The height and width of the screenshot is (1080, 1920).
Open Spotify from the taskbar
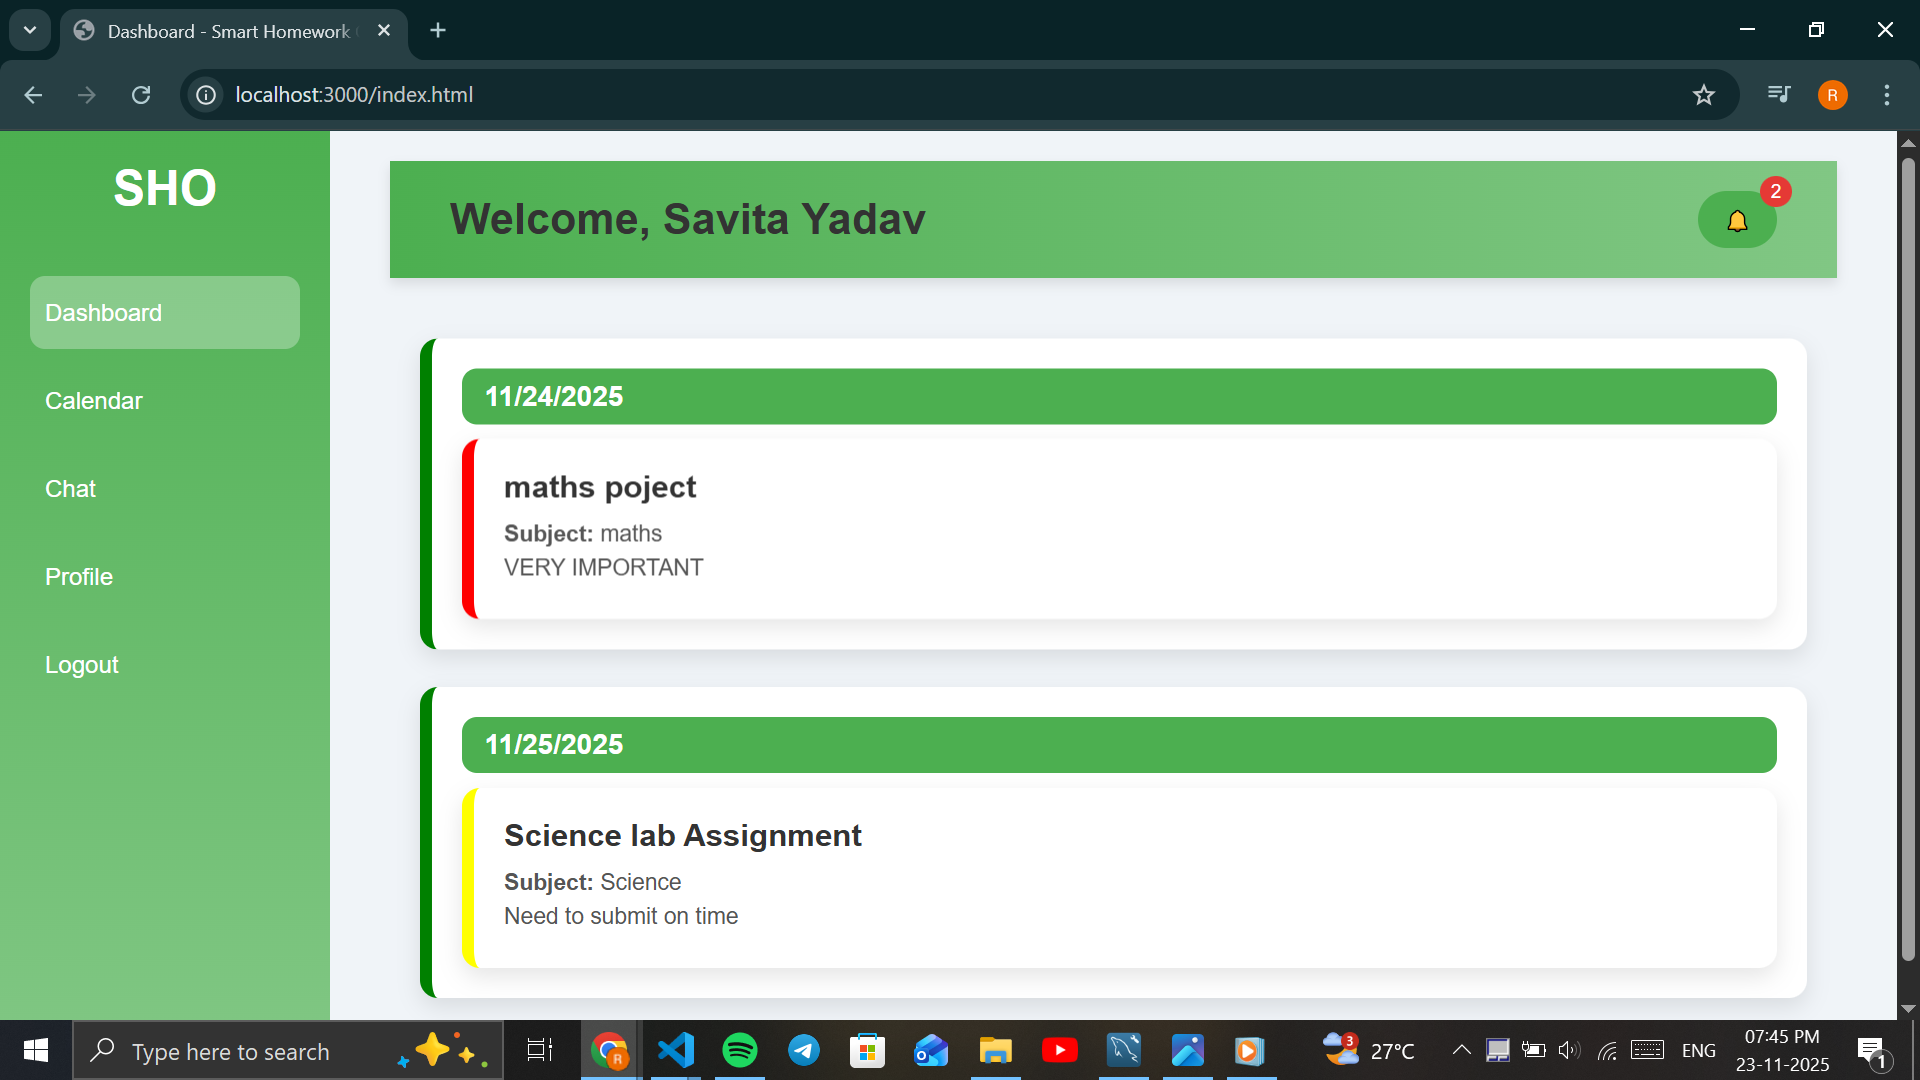pos(740,1050)
